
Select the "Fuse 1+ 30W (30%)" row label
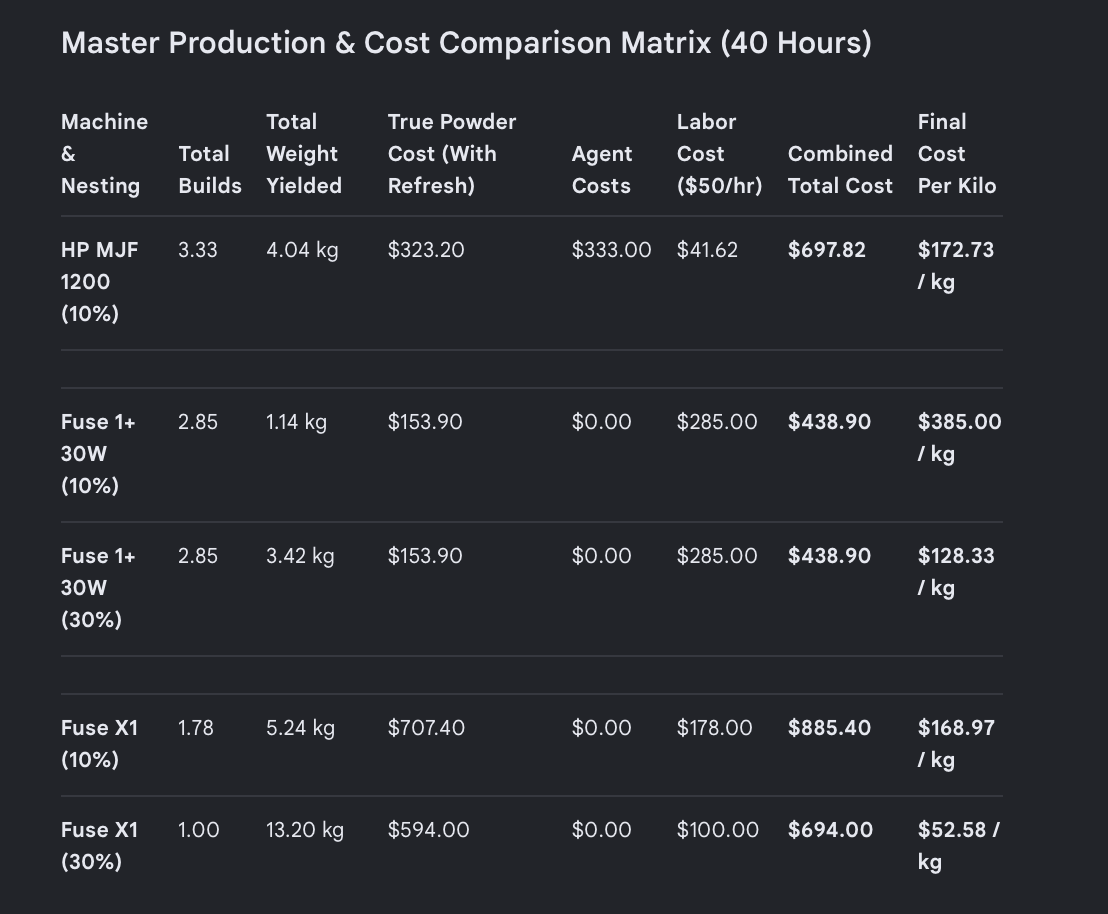coord(98,587)
